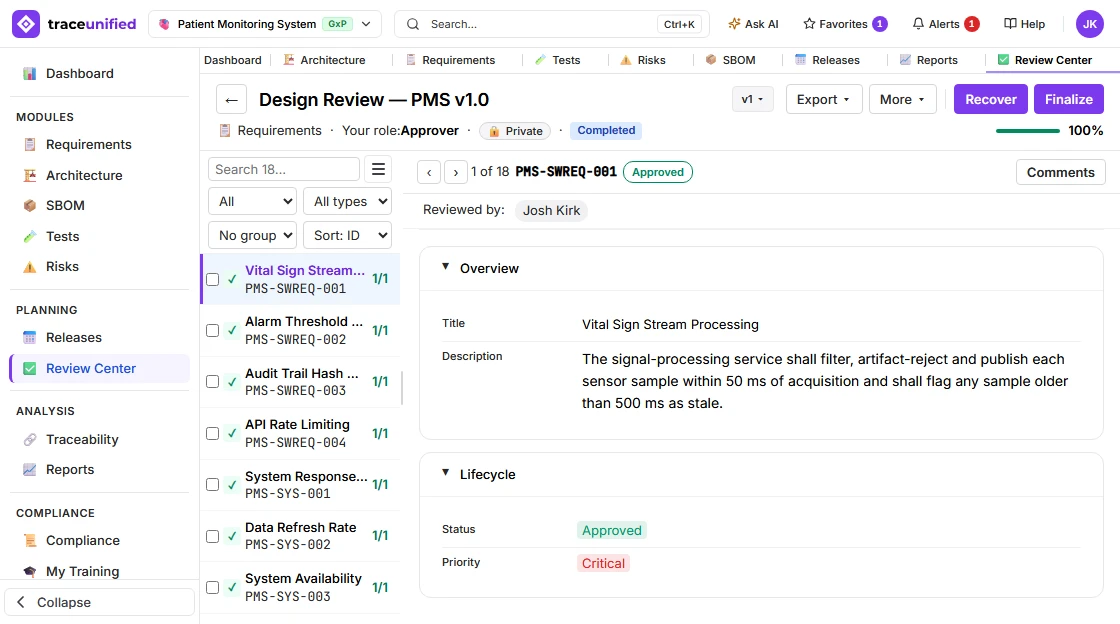Open JK user avatar menu
This screenshot has height=624, width=1120.
(1089, 24)
